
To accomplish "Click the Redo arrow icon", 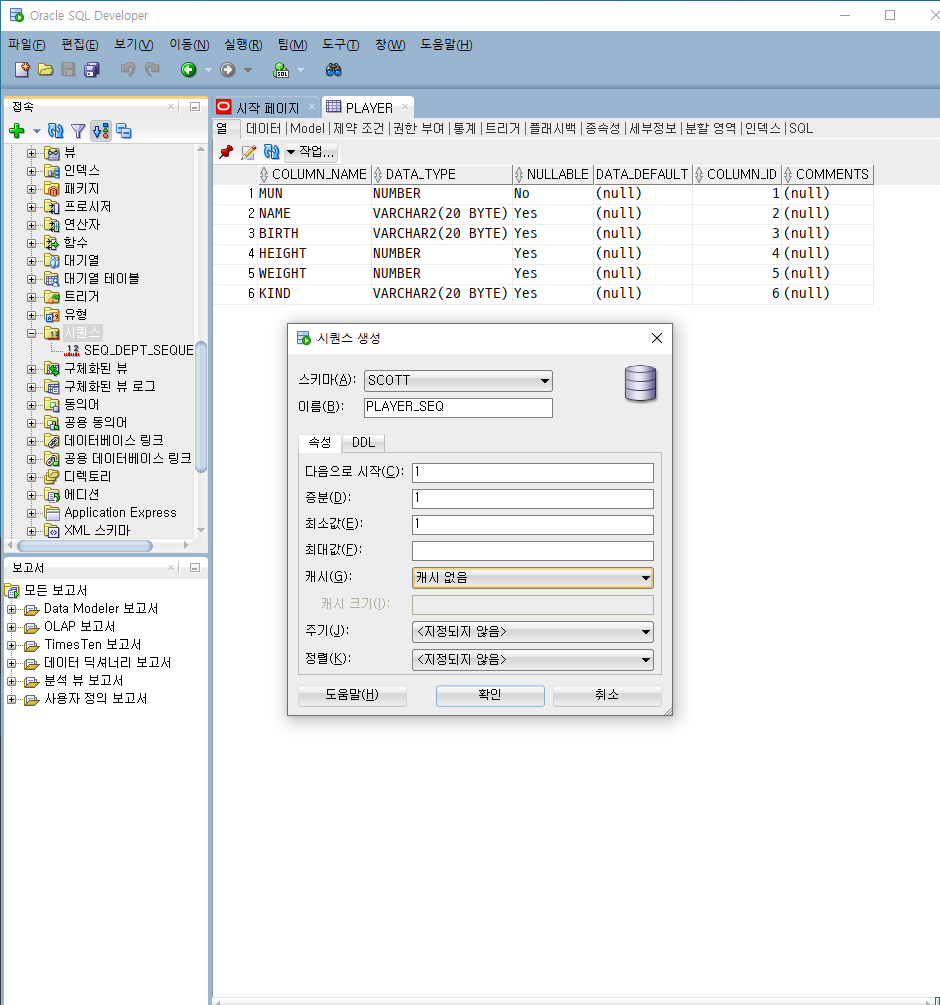I will click(x=152, y=69).
